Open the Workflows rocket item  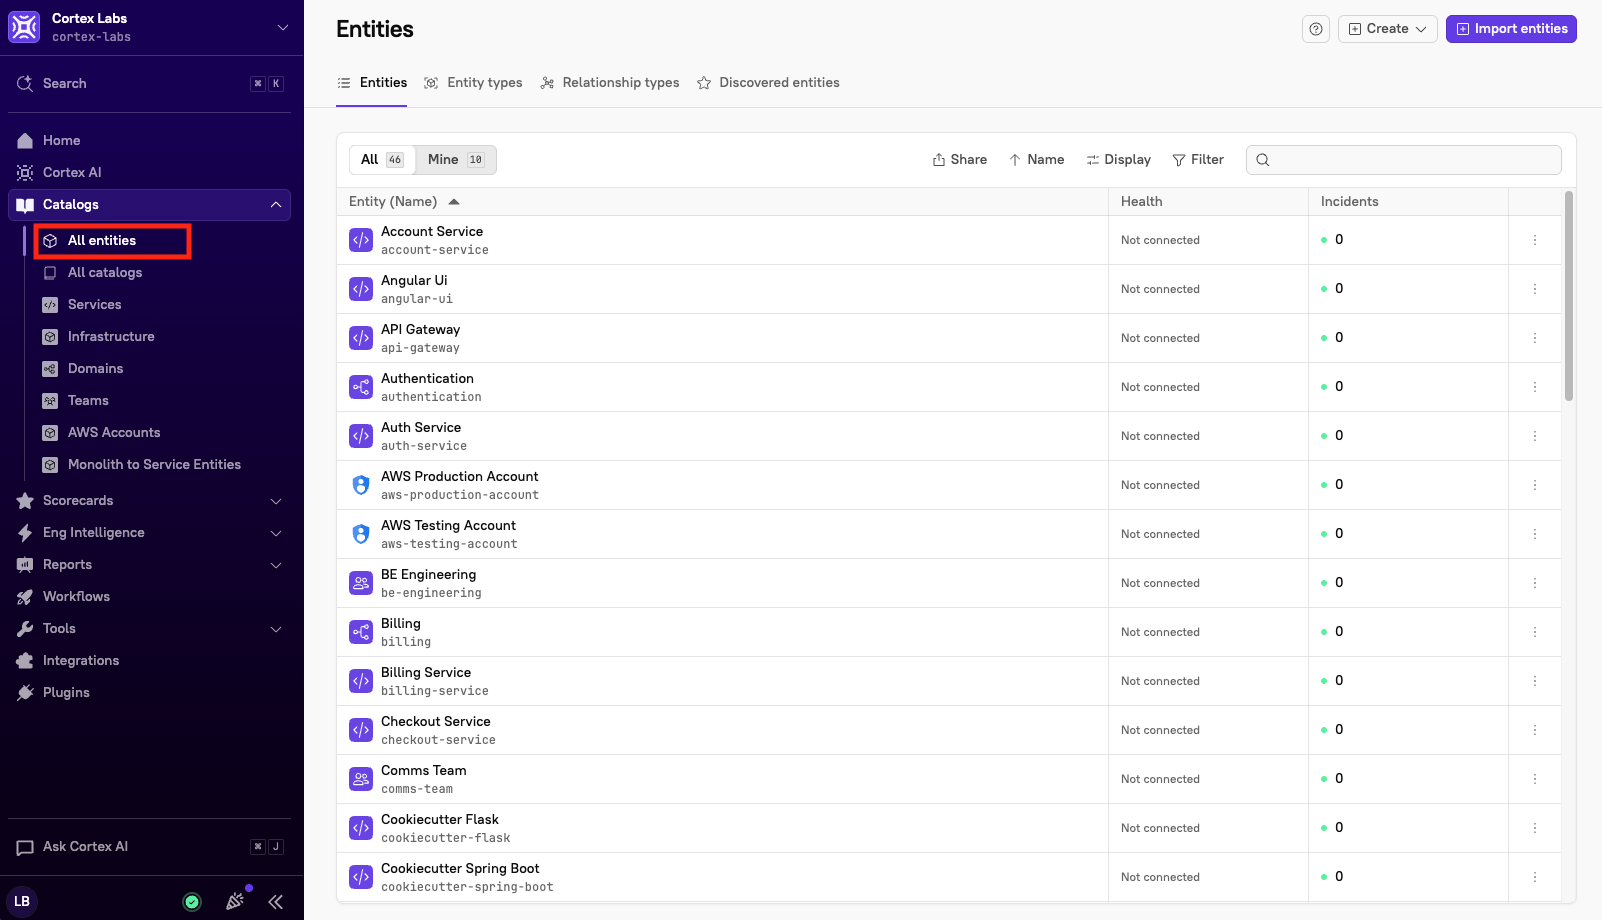pos(149,597)
